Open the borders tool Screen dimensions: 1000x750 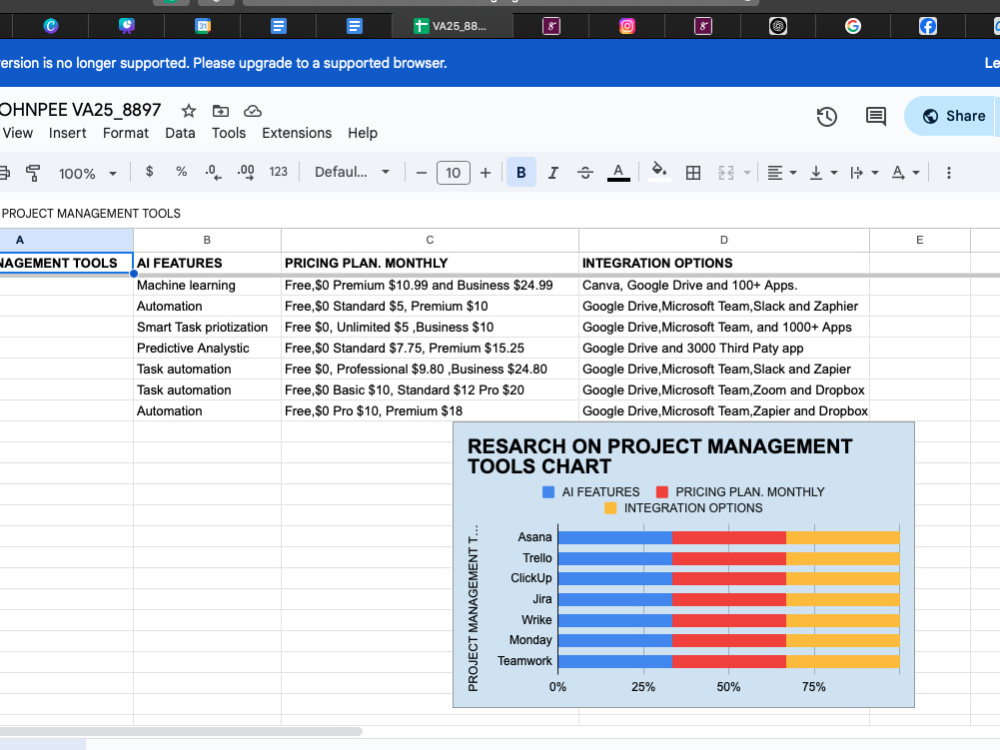tap(693, 173)
